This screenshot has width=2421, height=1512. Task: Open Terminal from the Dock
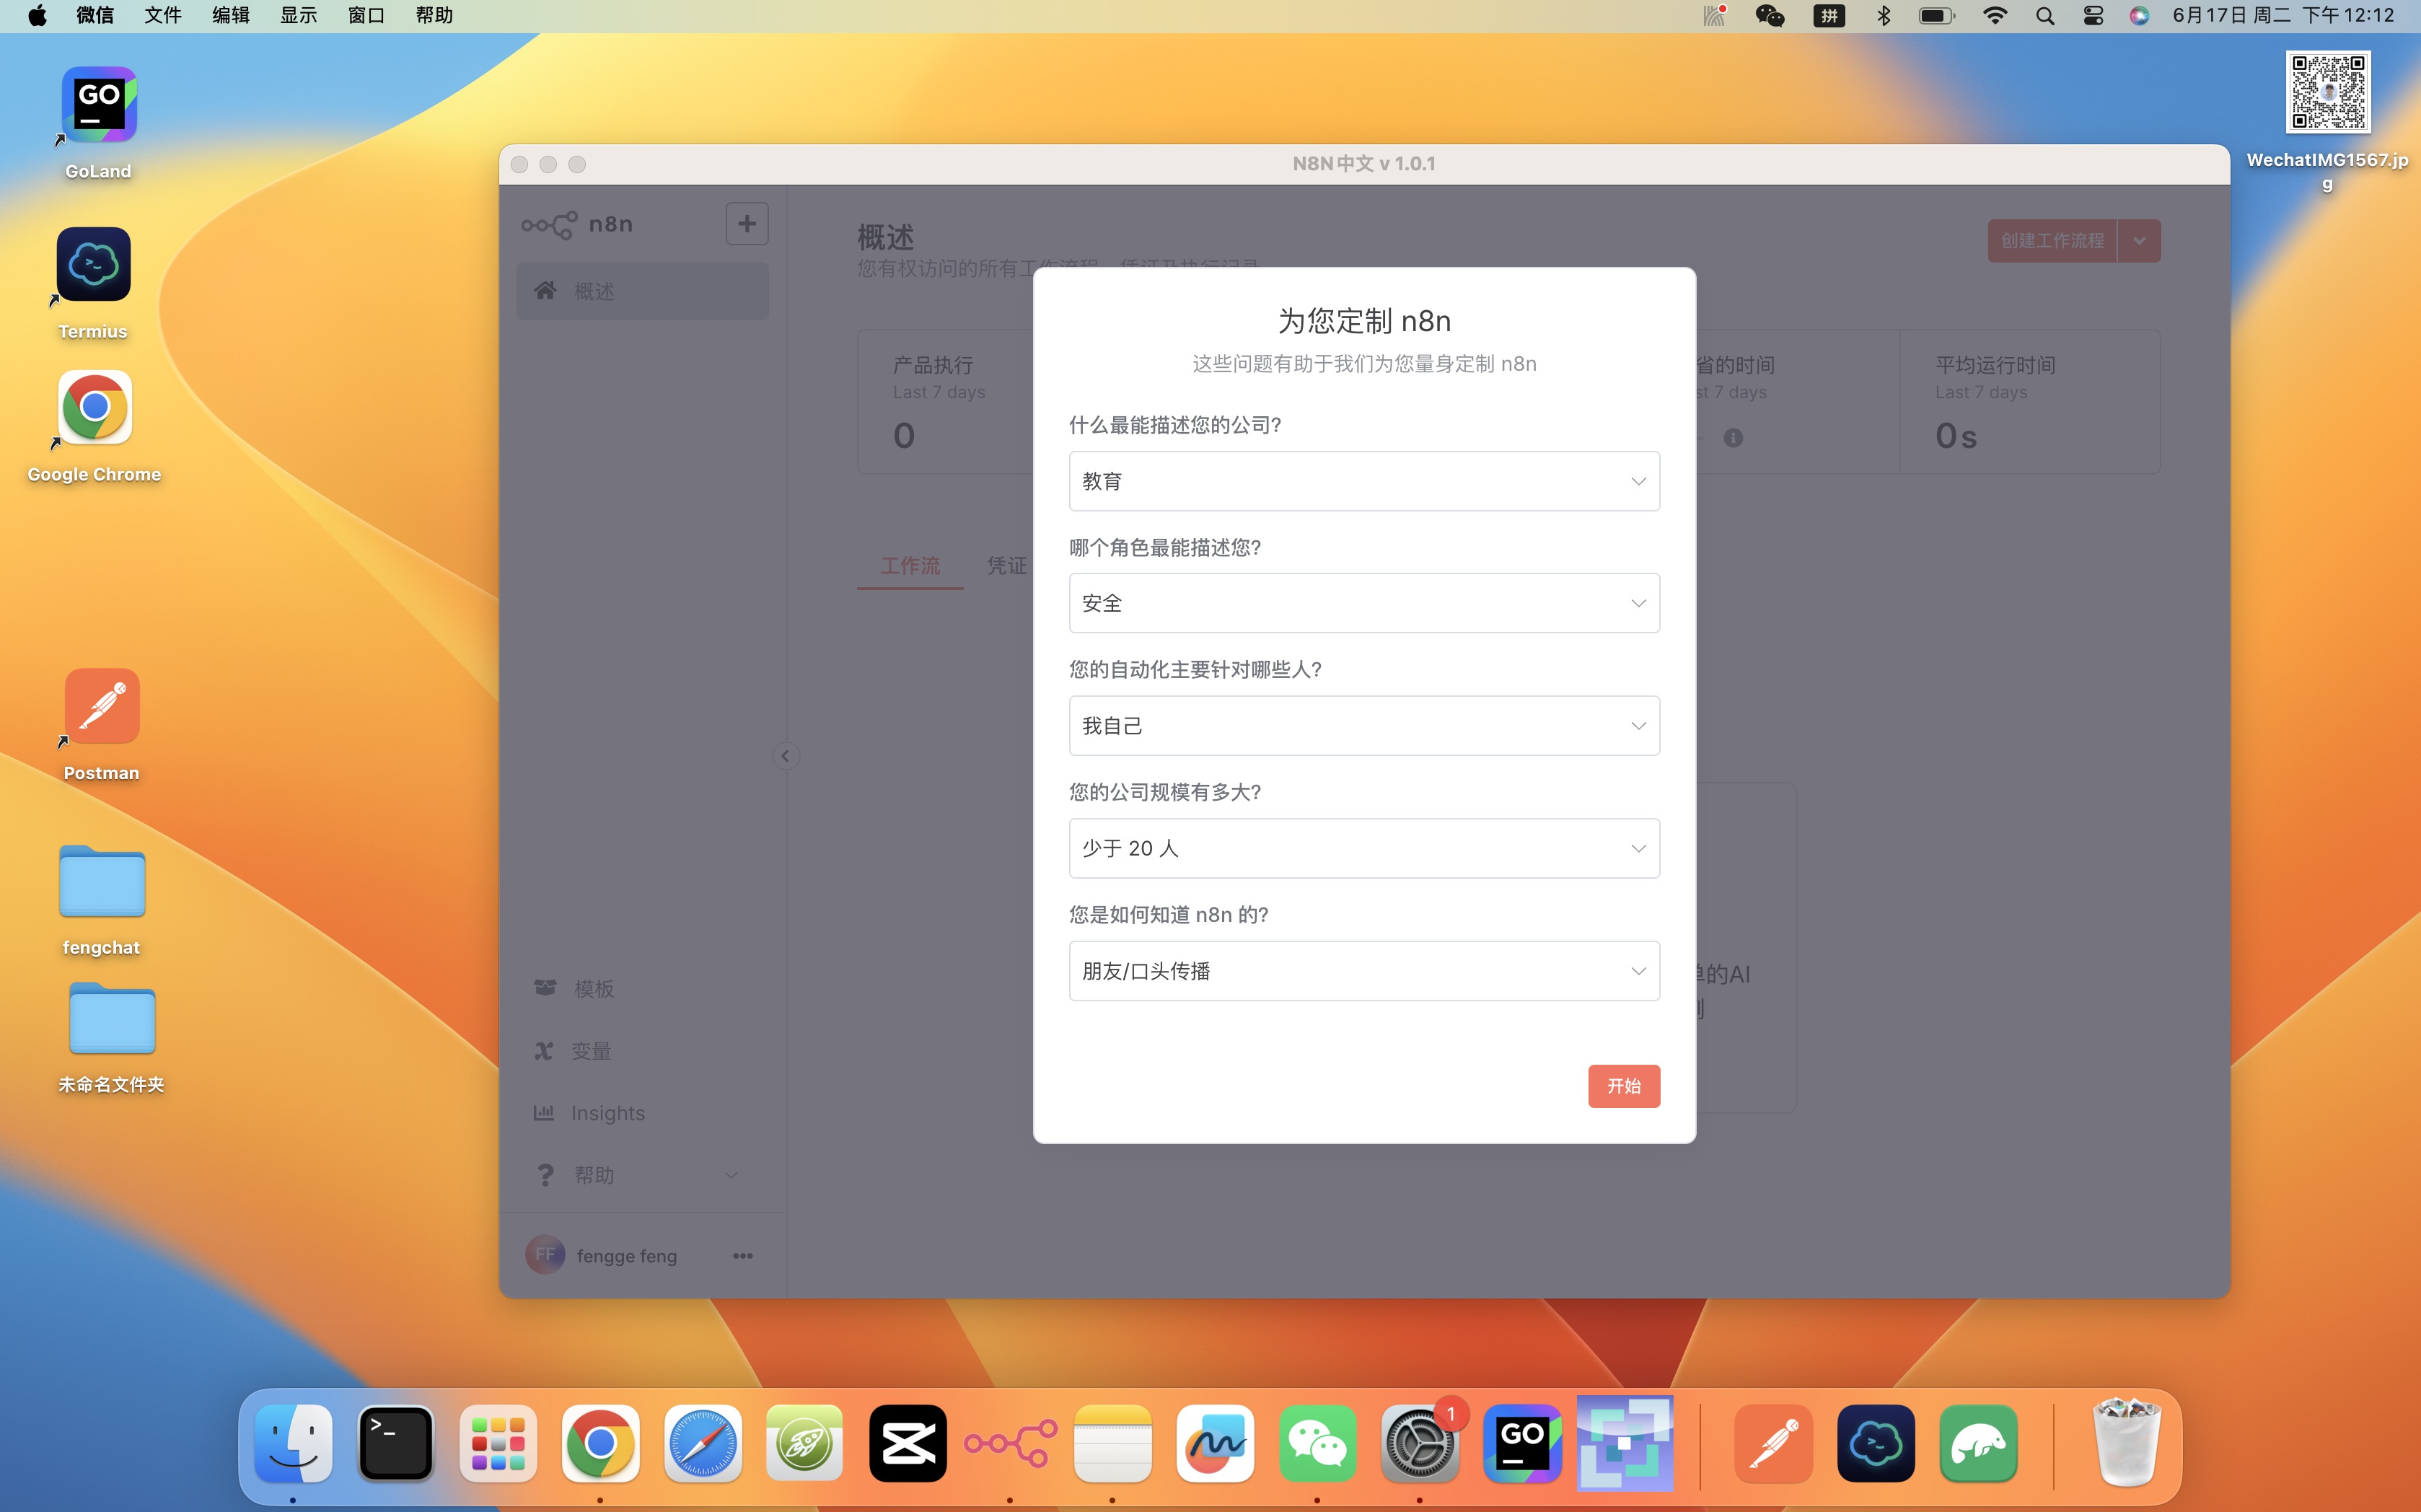pos(396,1443)
